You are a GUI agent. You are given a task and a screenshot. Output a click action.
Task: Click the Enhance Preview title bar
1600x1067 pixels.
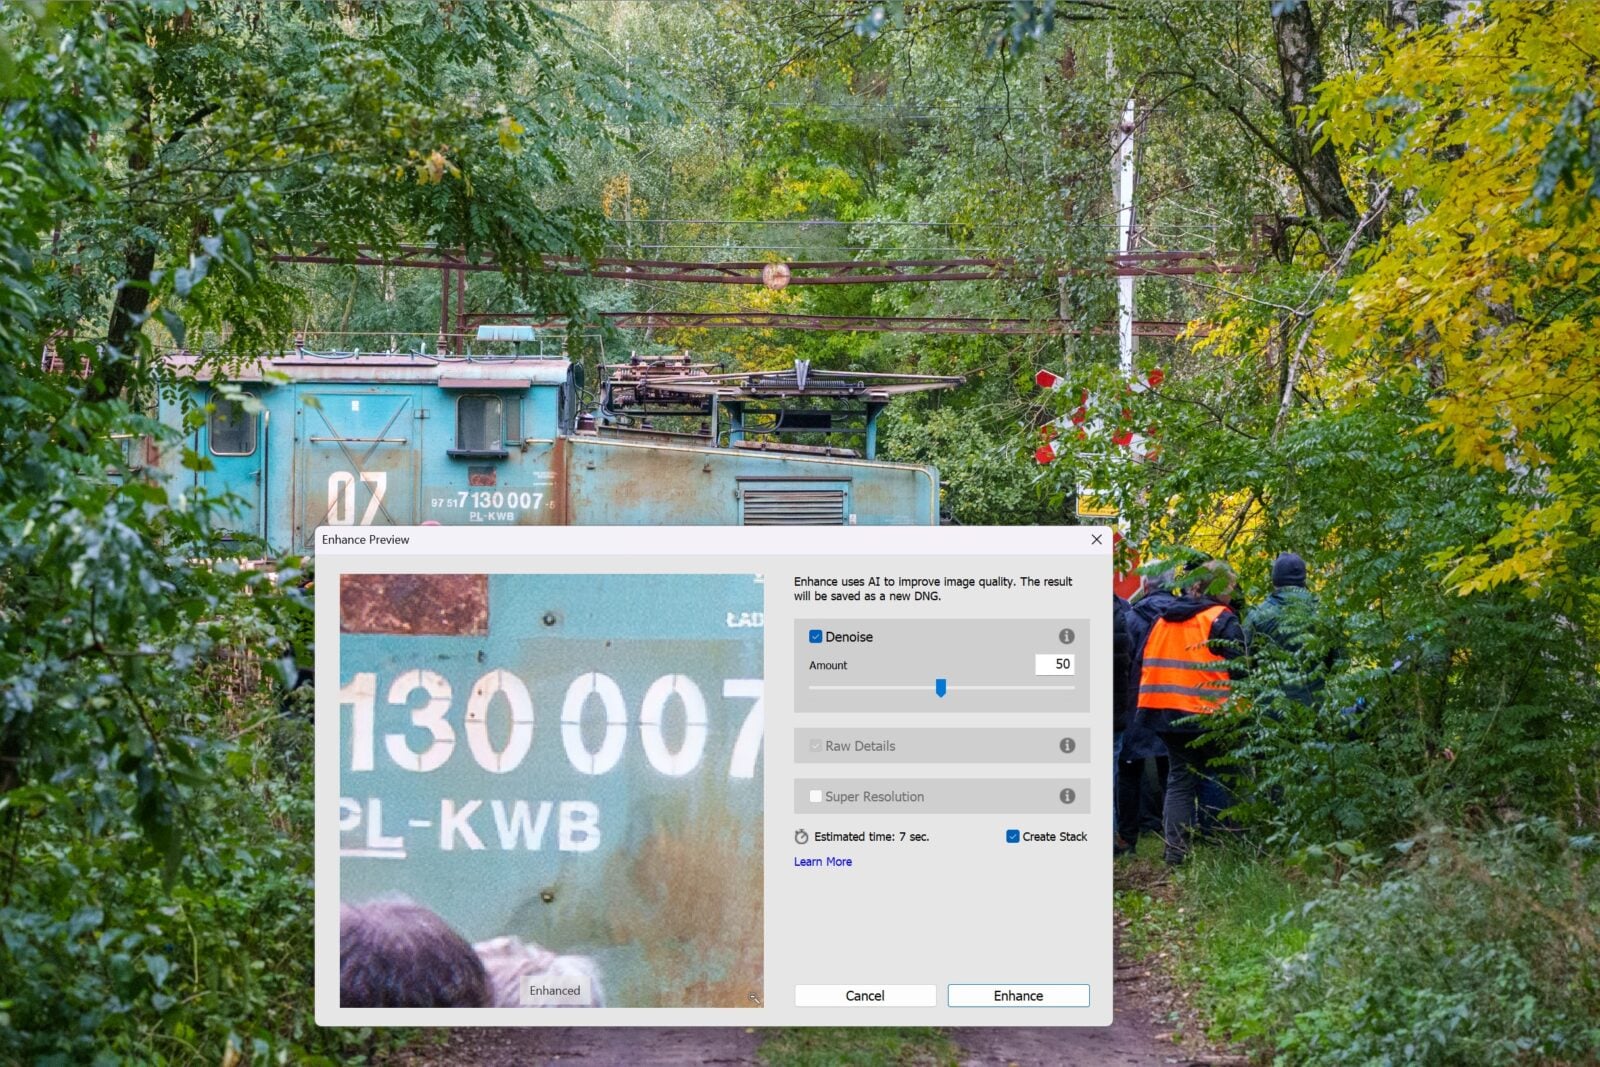700,539
